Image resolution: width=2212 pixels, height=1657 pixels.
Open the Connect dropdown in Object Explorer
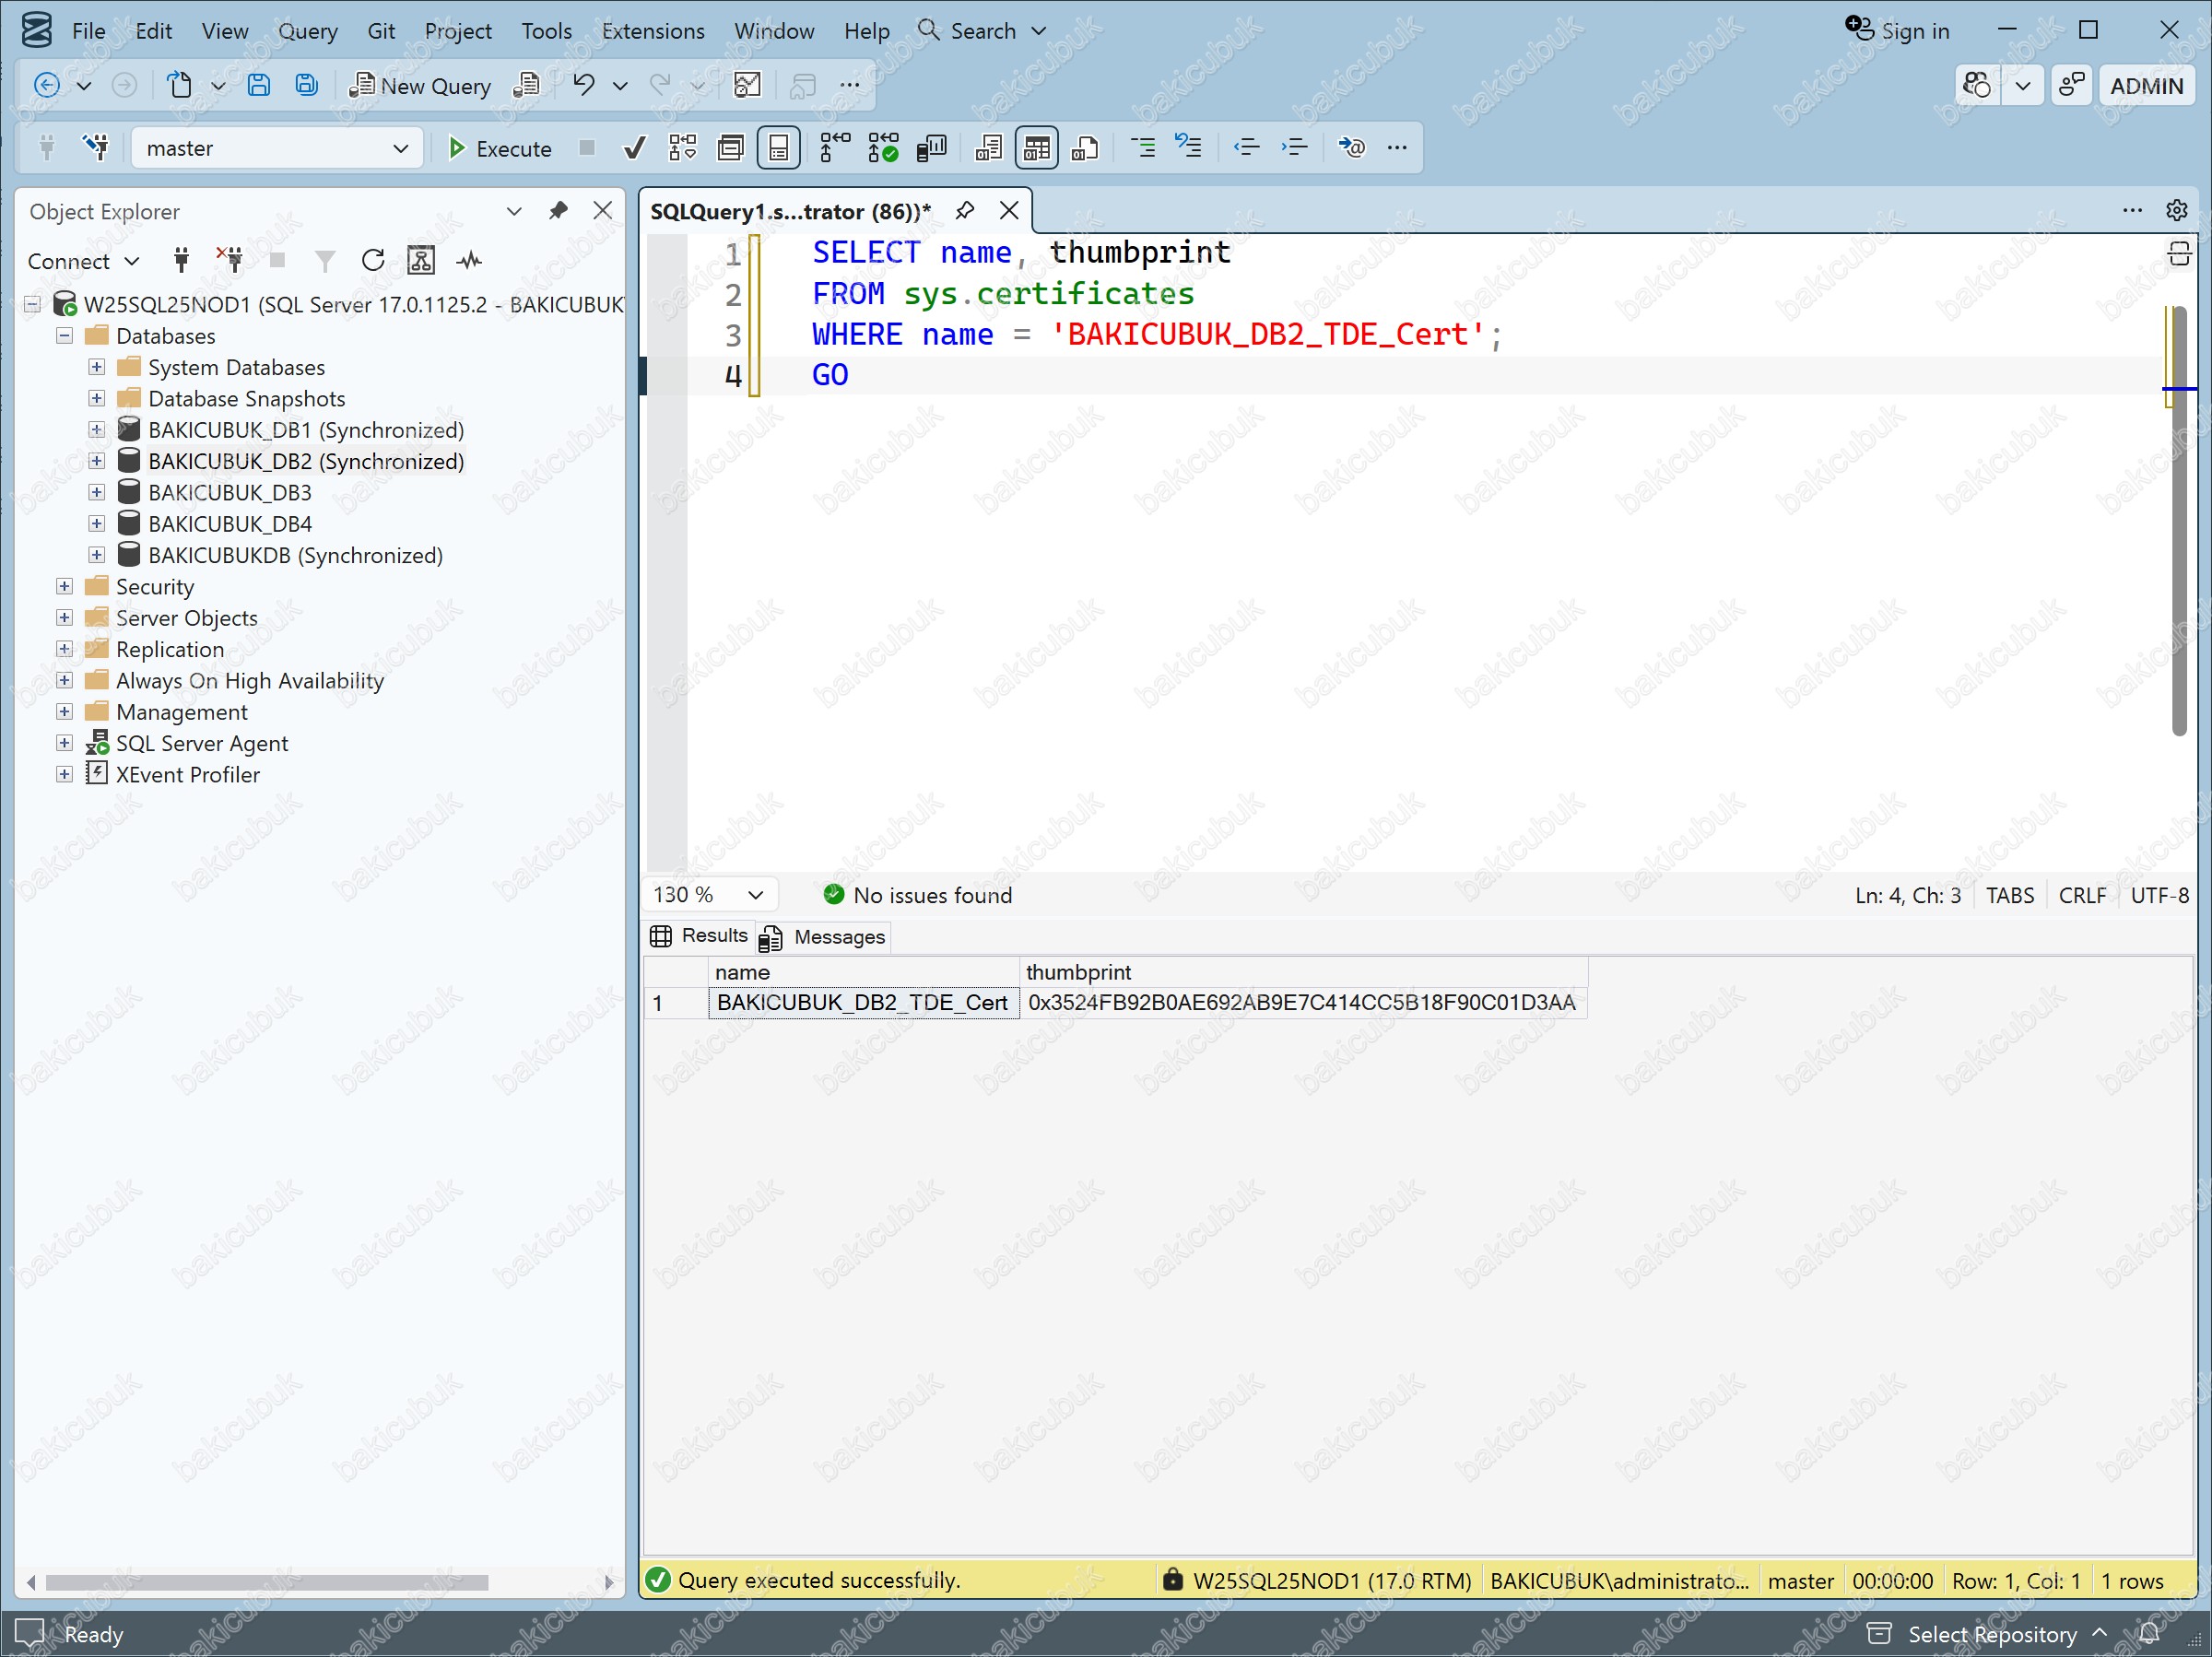(83, 261)
